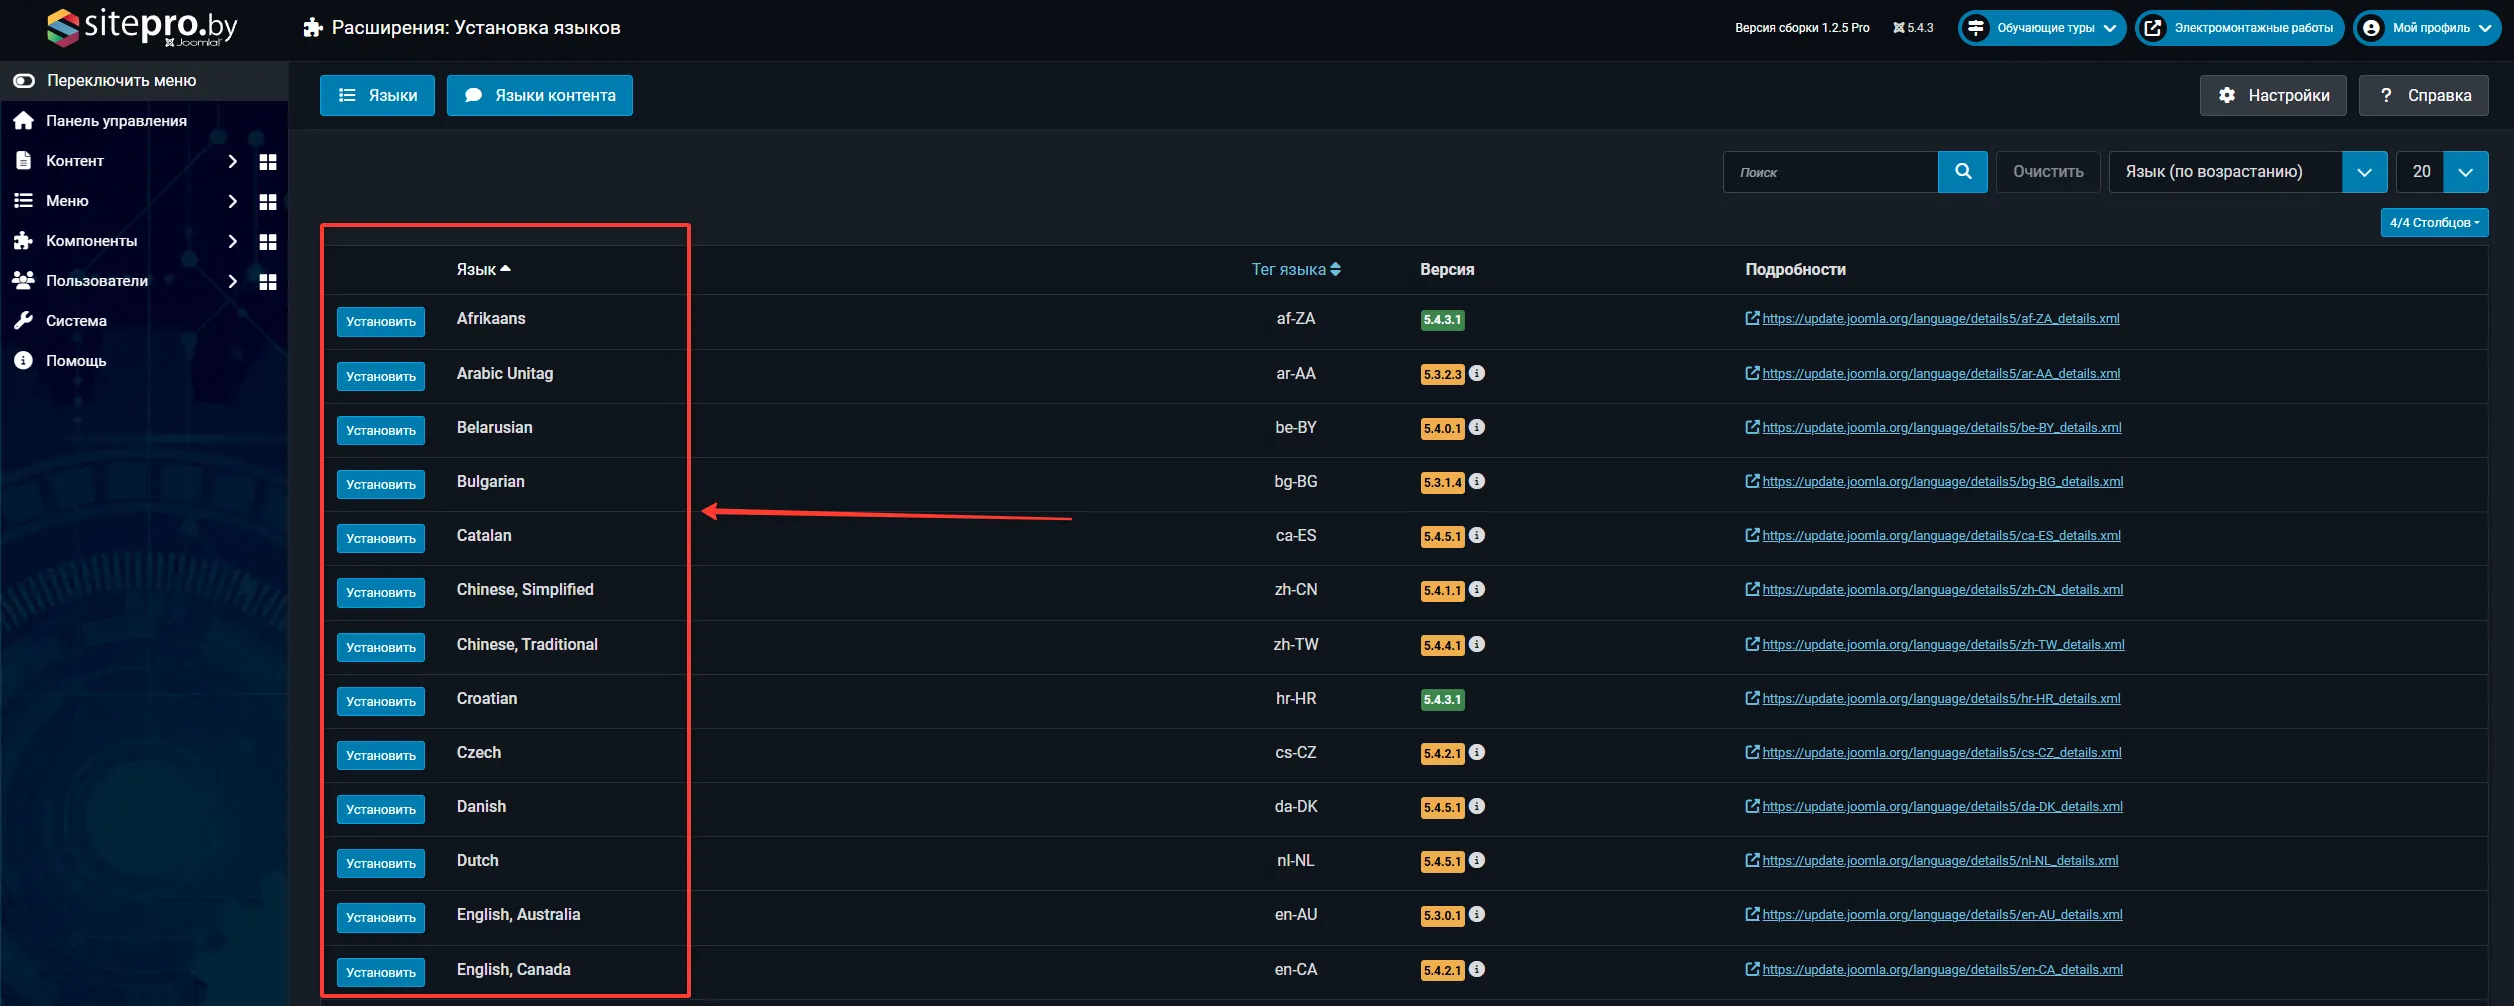The width and height of the screenshot is (2514, 1006).
Task: Open Система in the sidebar menu
Action: (76, 321)
